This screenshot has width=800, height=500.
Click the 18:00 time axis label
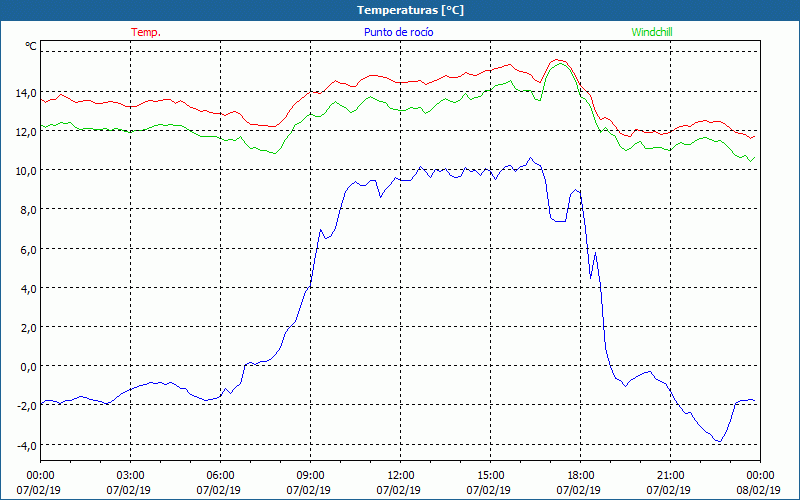point(581,476)
